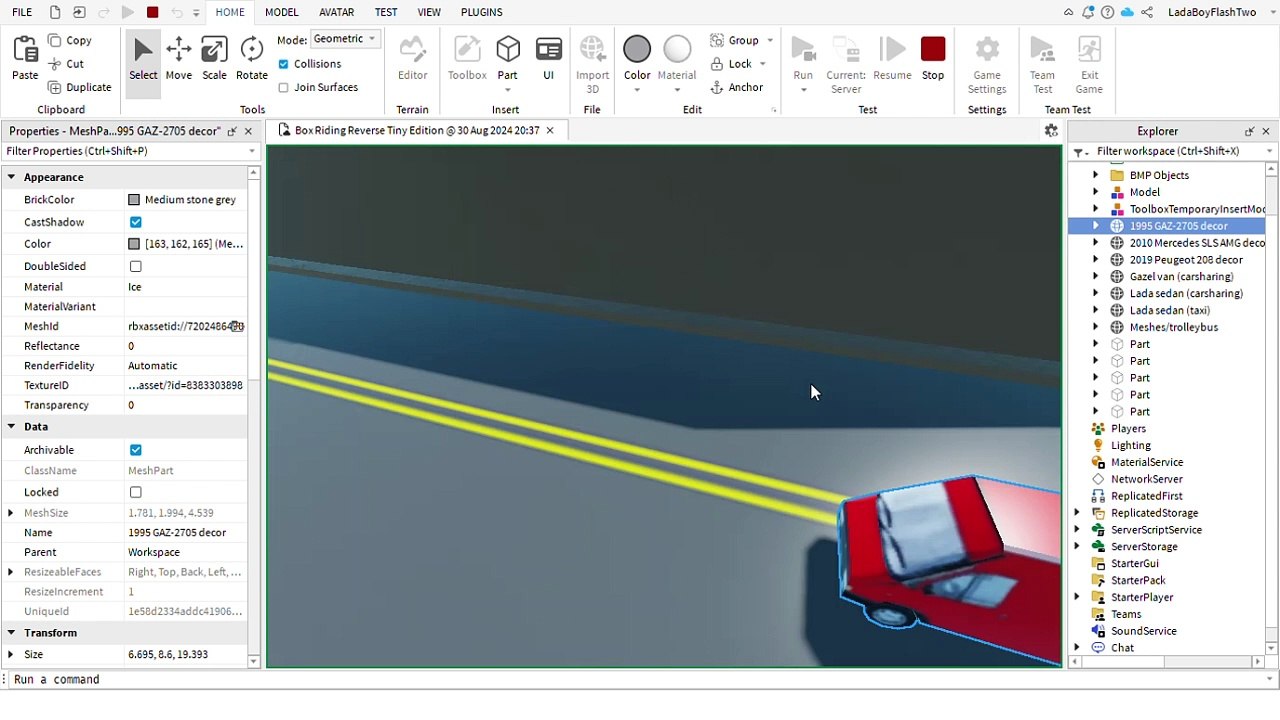
Task: Open the Run dropdown arrow
Action: (x=803, y=90)
